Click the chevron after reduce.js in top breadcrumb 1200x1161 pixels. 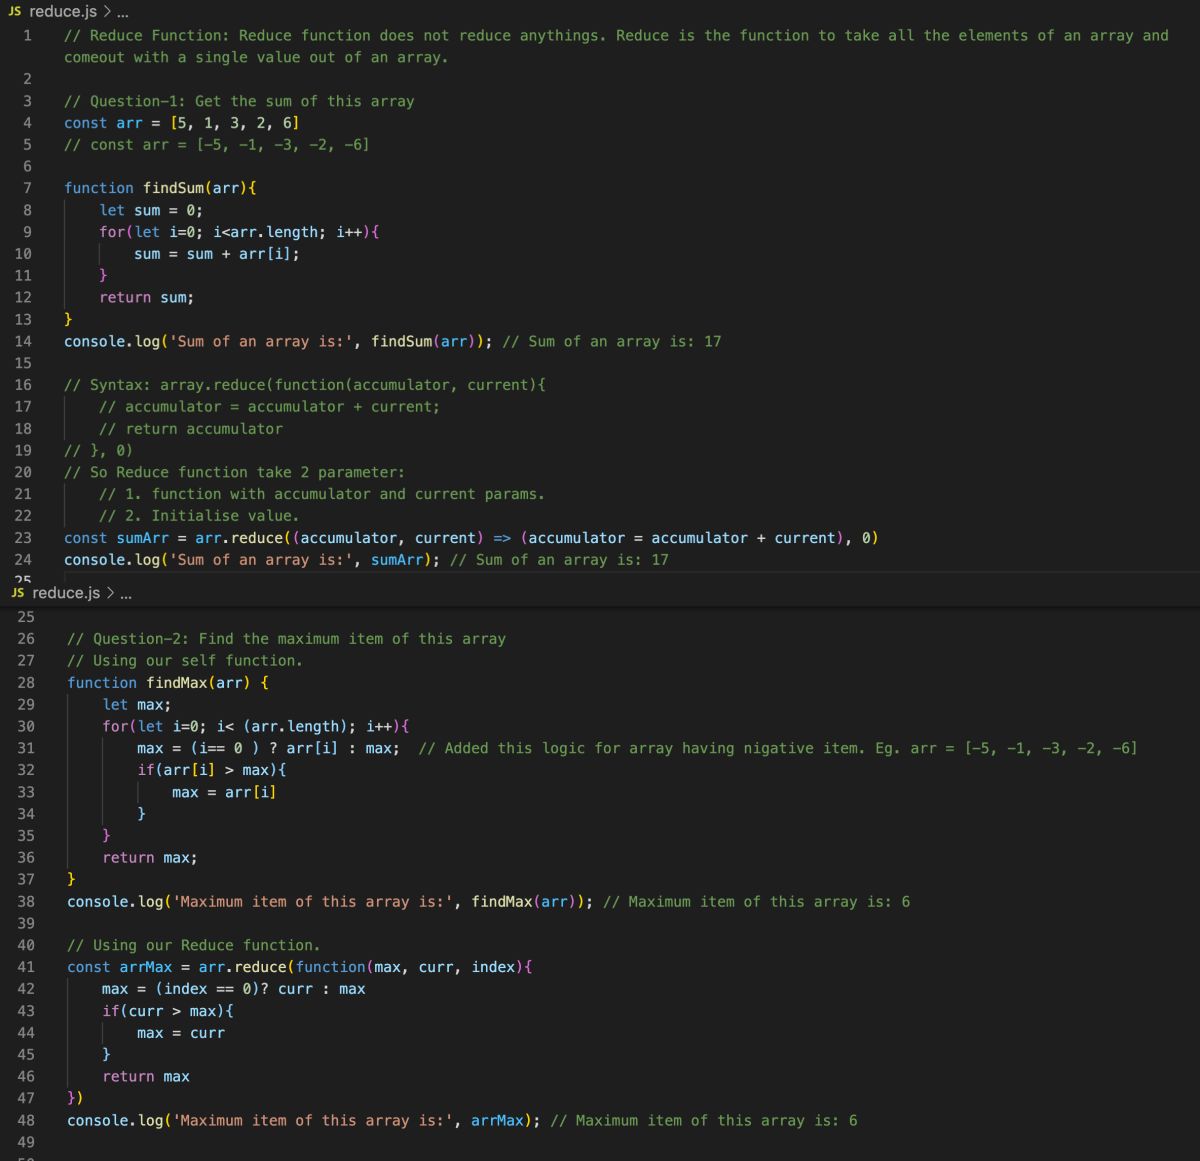point(107,12)
